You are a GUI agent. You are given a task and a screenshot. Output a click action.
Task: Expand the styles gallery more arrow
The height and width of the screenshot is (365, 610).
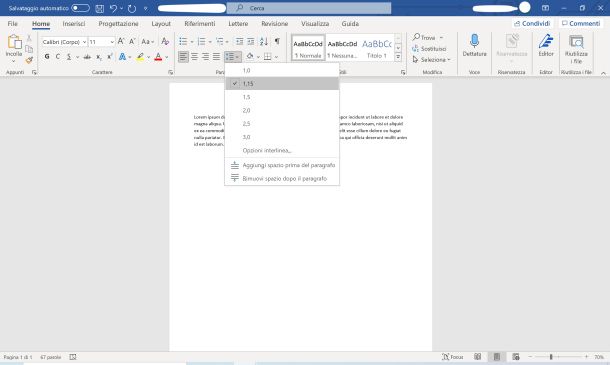398,57
